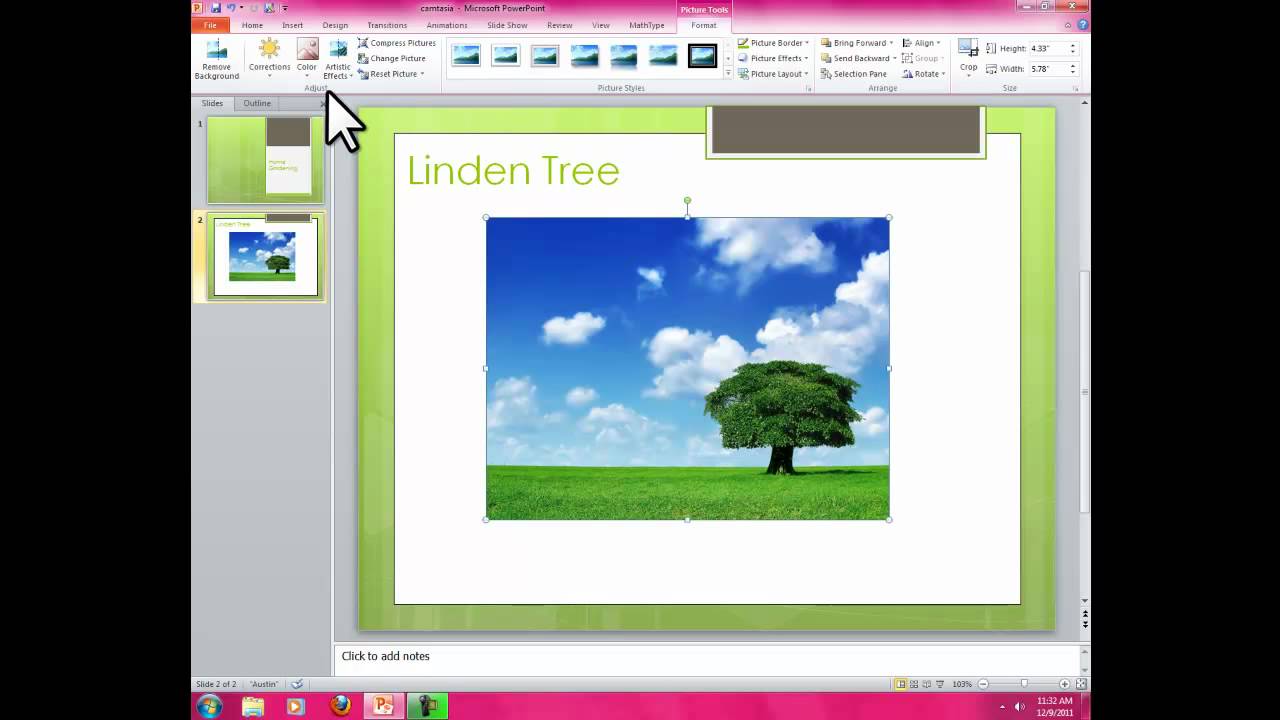
Task: Decrease the Width with the down stepper
Action: click(x=1073, y=72)
